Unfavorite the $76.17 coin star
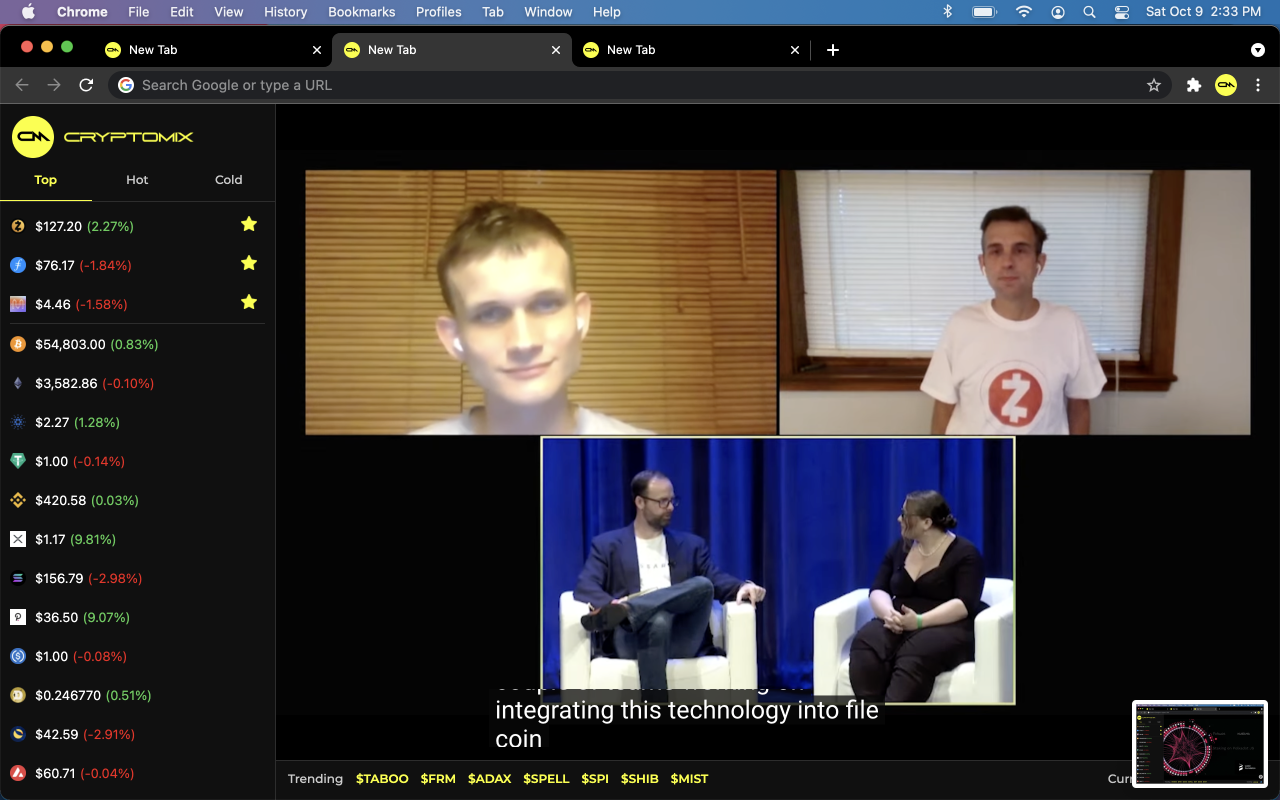Screen dimensions: 1280x800 pyautogui.click(x=249, y=263)
